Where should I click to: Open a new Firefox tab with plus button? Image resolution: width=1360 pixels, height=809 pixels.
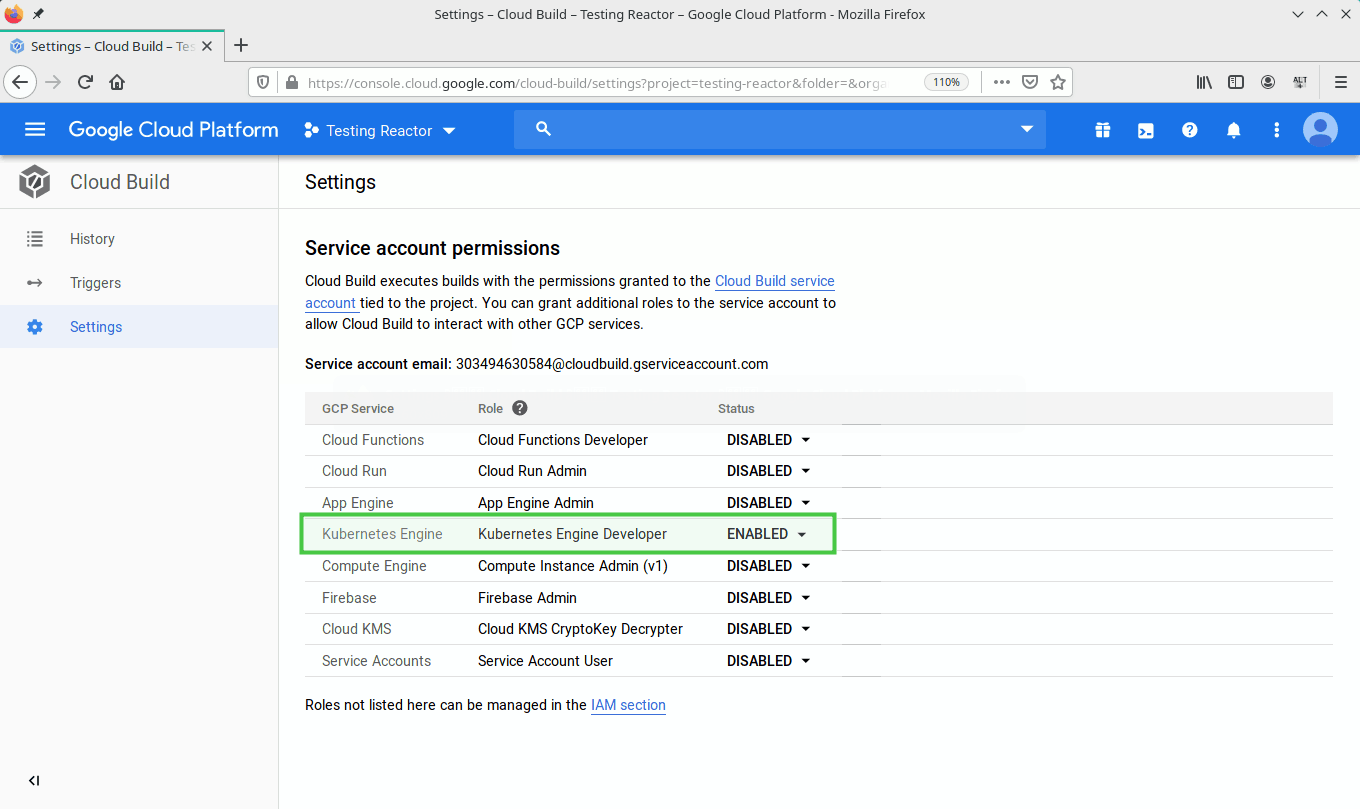(x=240, y=45)
